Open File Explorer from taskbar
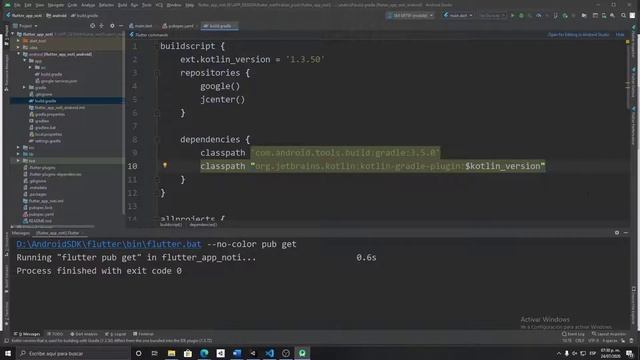The width and height of the screenshot is (640, 360). 171,353
